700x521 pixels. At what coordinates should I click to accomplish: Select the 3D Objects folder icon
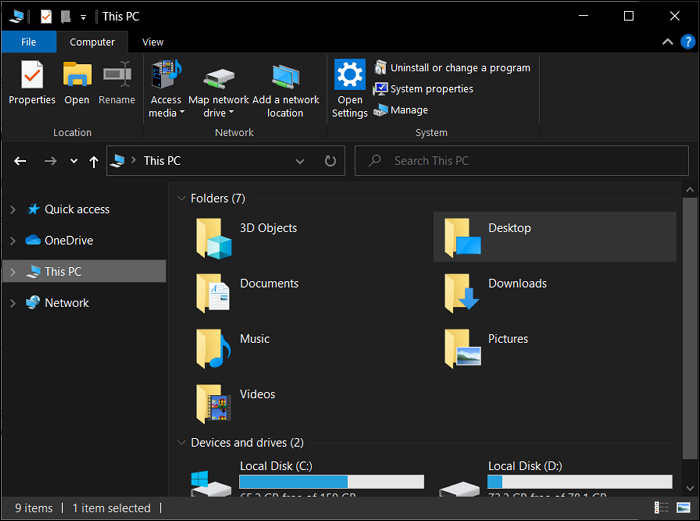click(x=213, y=238)
